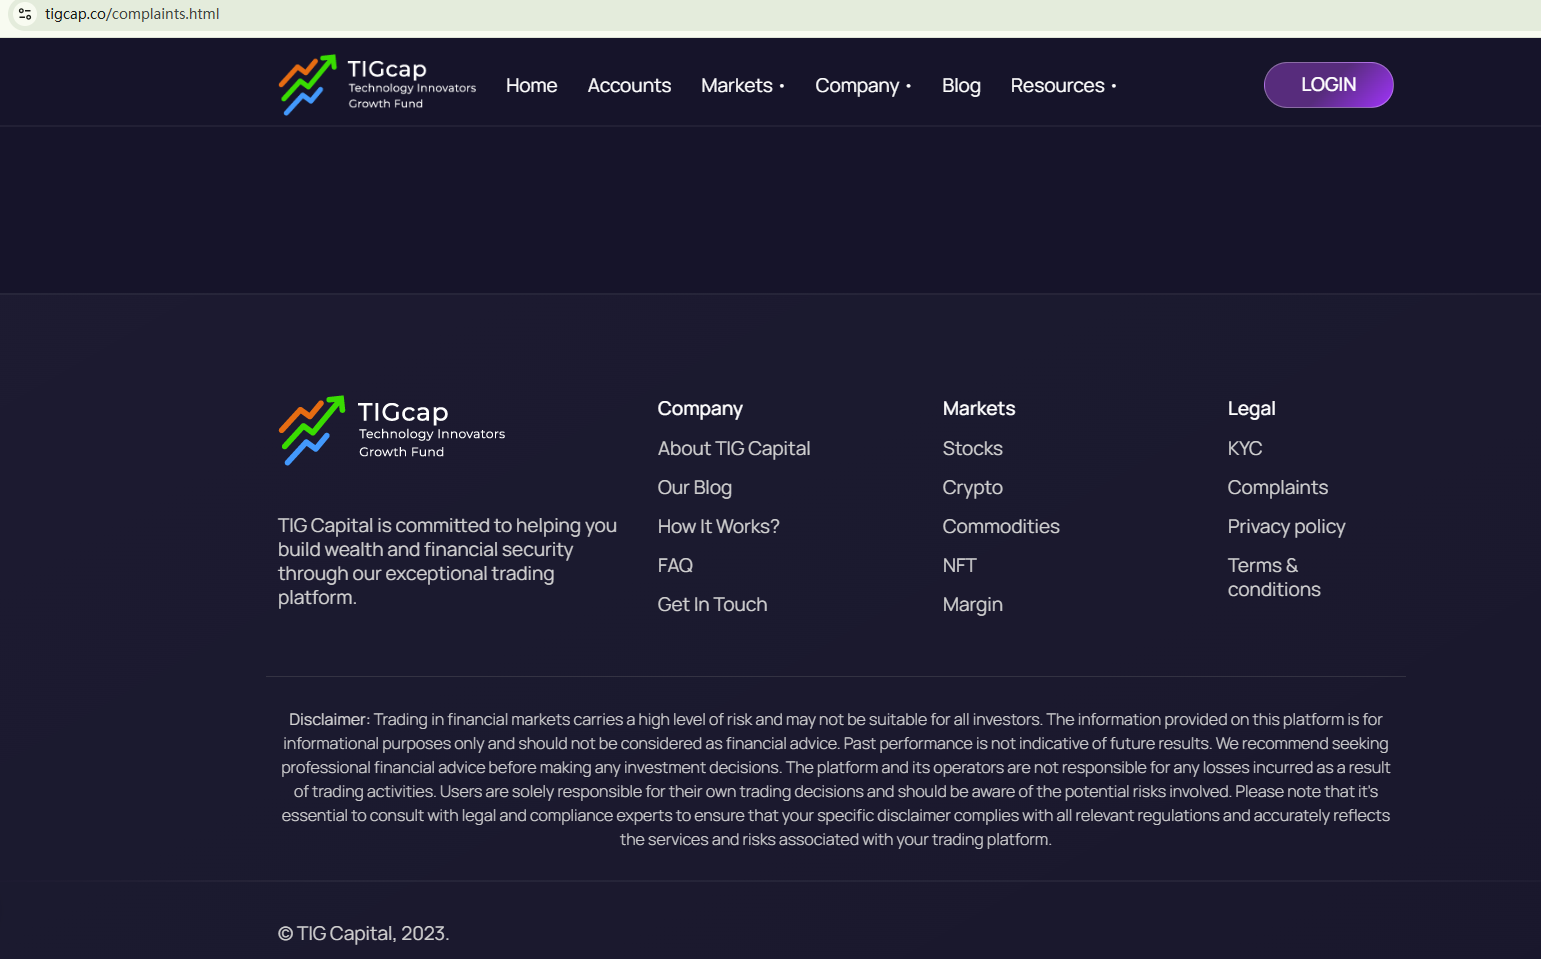Click the TIGcap logo in the header

(377, 85)
